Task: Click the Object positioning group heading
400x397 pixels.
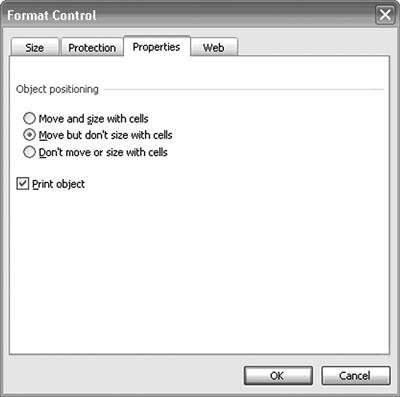Action: [57, 89]
